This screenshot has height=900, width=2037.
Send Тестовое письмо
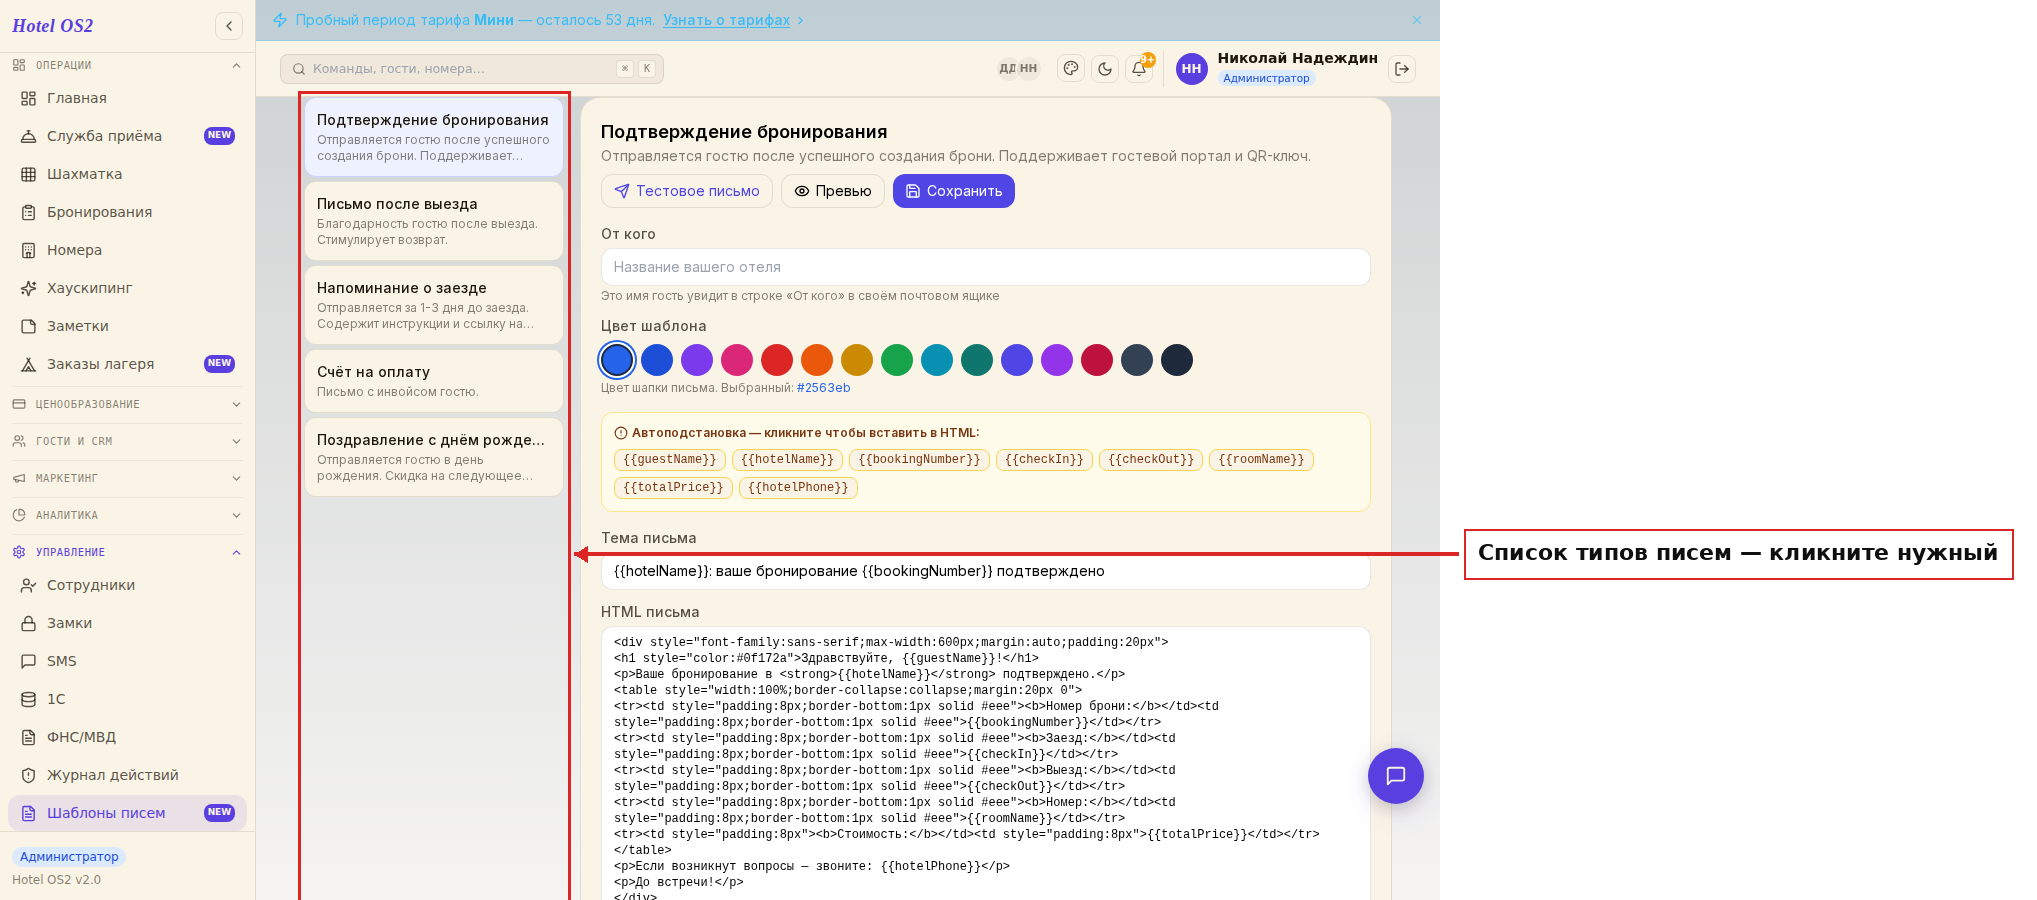[x=687, y=191]
